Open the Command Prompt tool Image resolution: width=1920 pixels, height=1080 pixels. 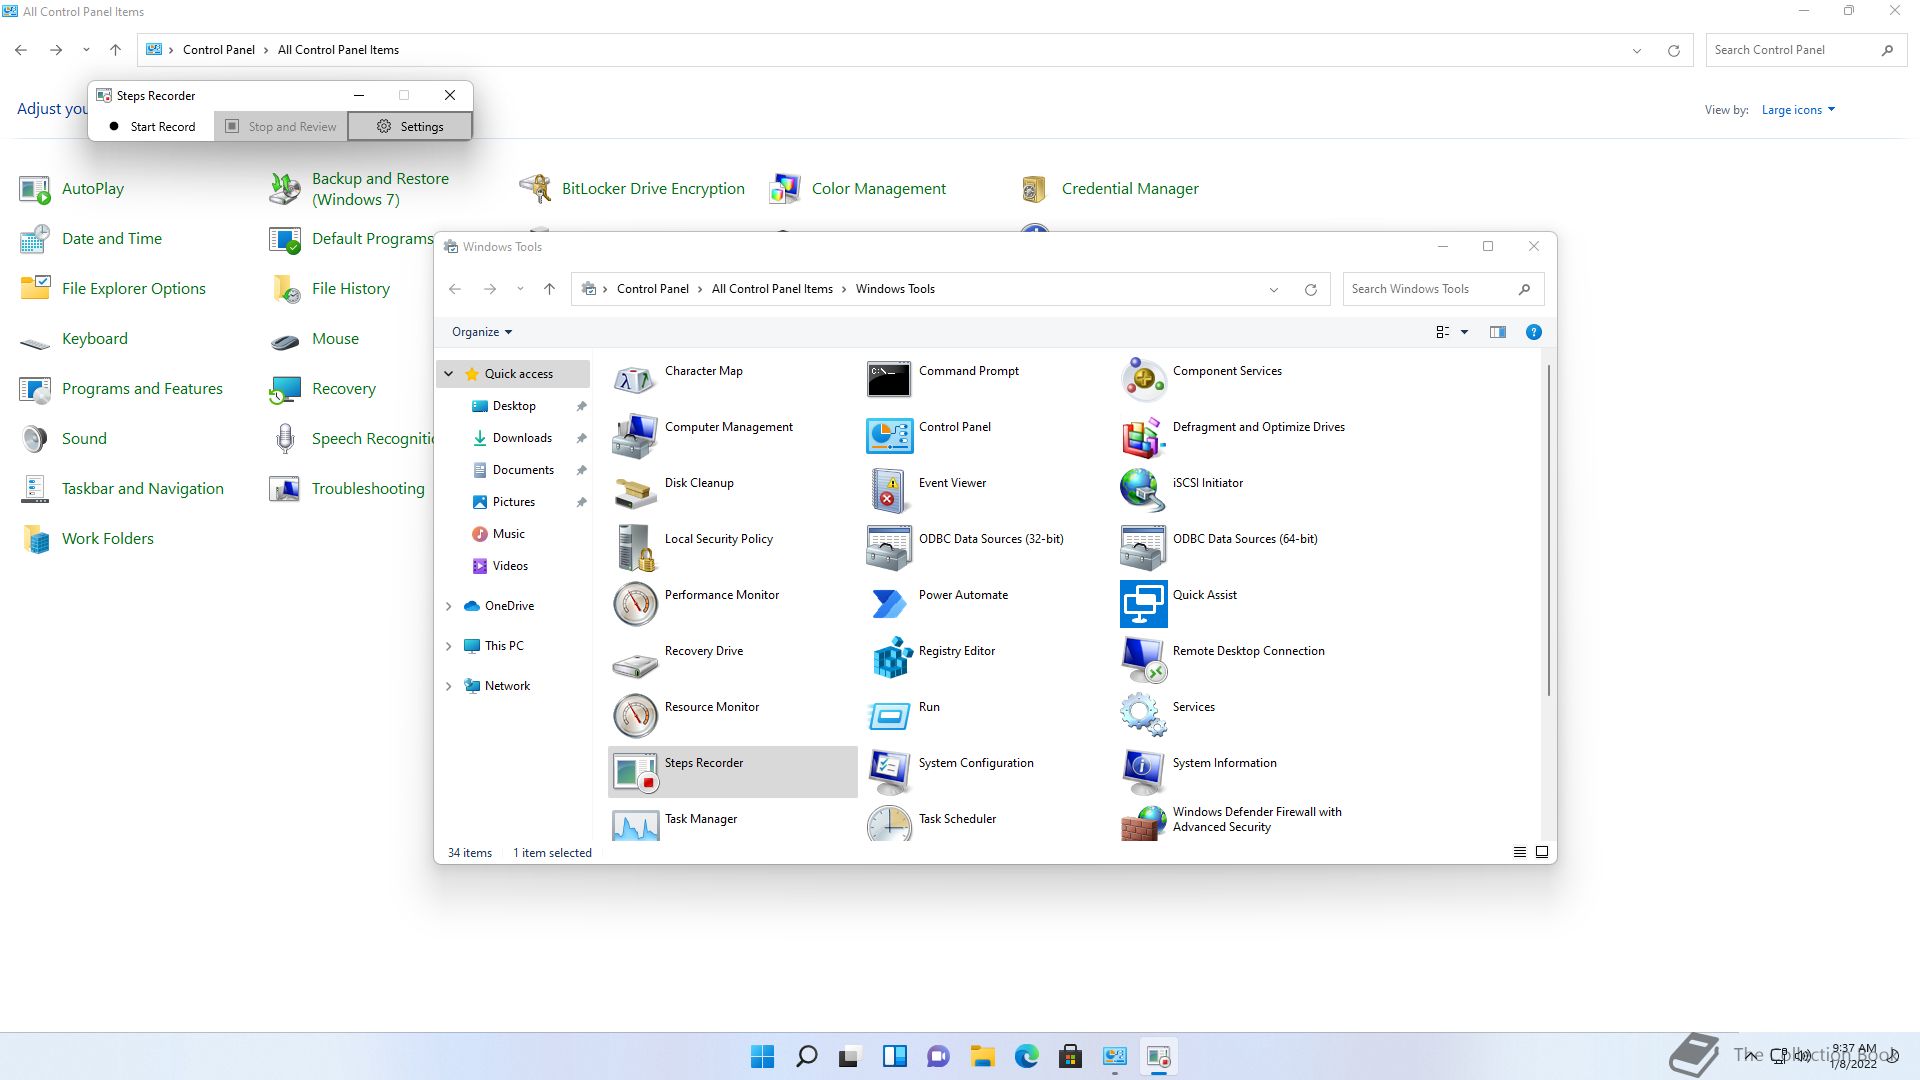(888, 379)
